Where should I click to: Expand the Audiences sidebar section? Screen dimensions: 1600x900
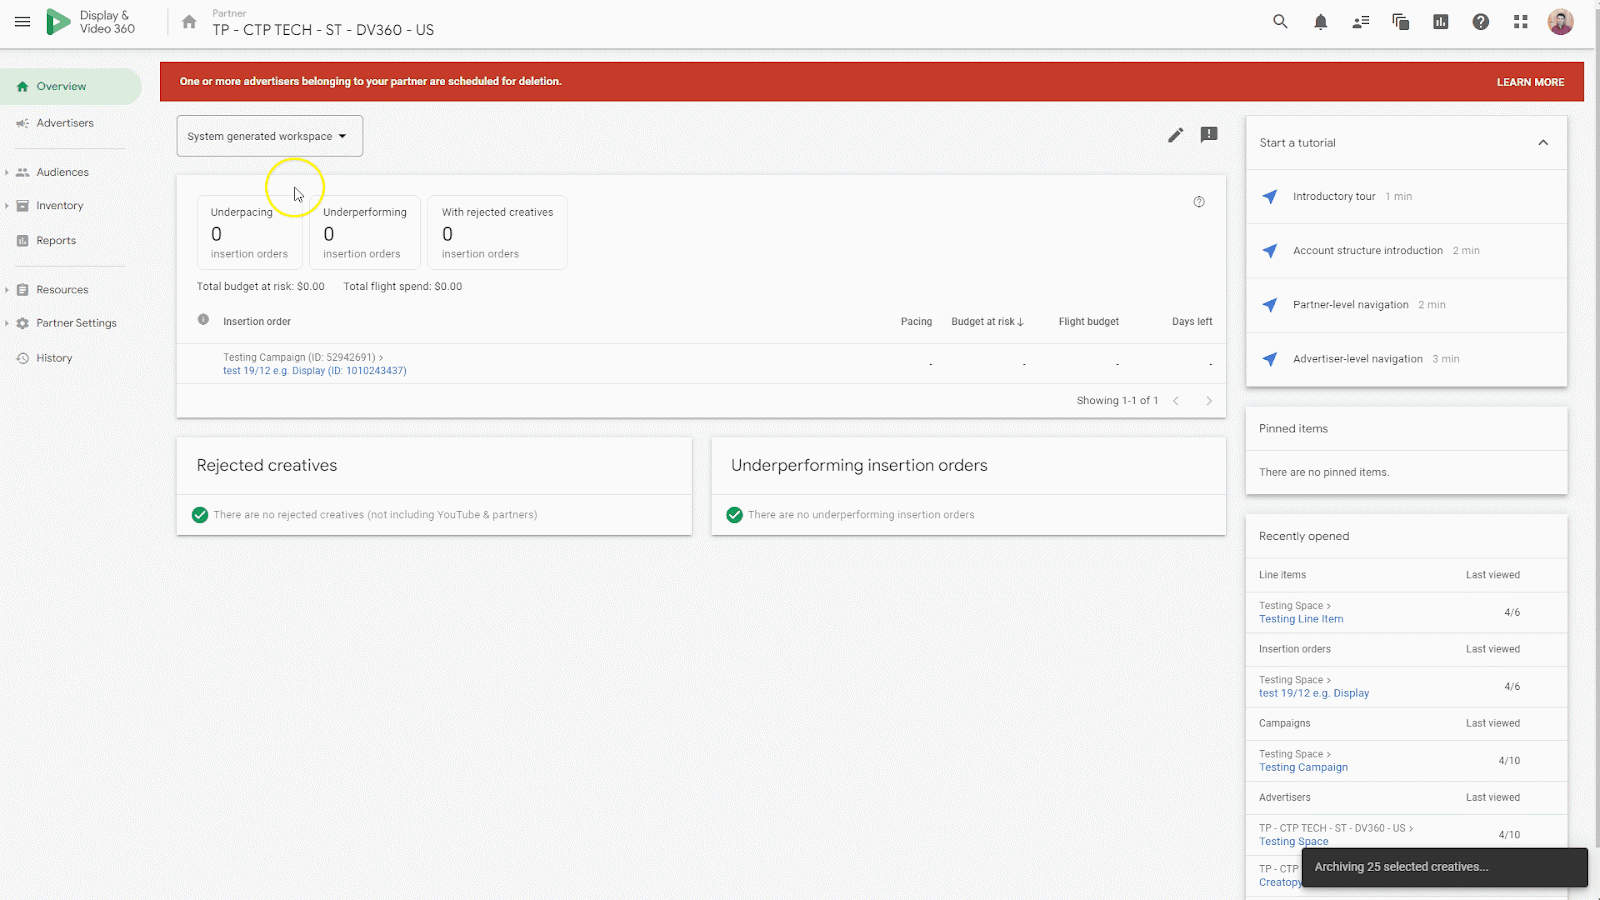(8, 171)
